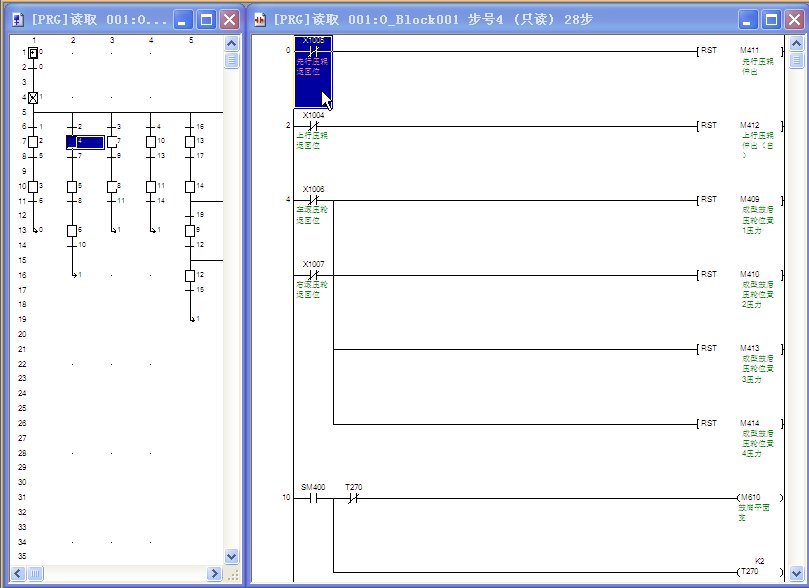Click the X1004 normally-closed contact
Image resolution: width=809 pixels, height=588 pixels.
coord(312,126)
